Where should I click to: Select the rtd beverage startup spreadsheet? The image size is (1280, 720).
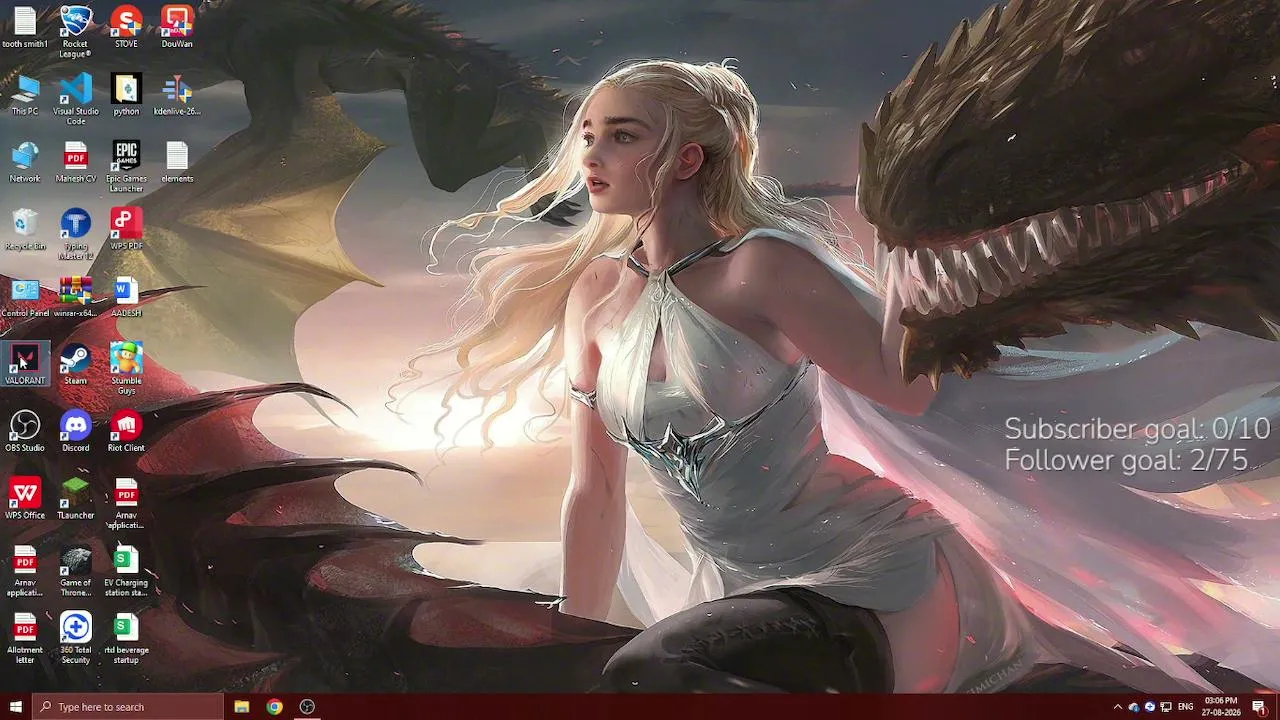tap(126, 637)
